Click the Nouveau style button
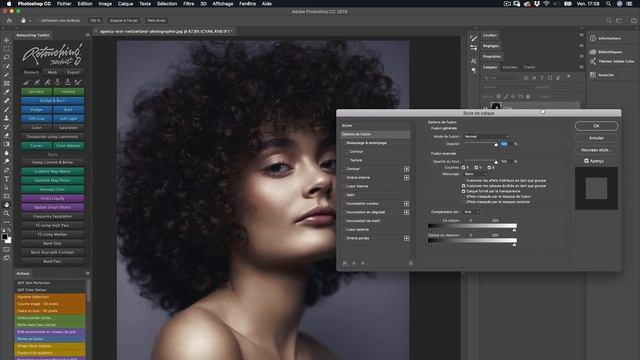 pos(596,150)
